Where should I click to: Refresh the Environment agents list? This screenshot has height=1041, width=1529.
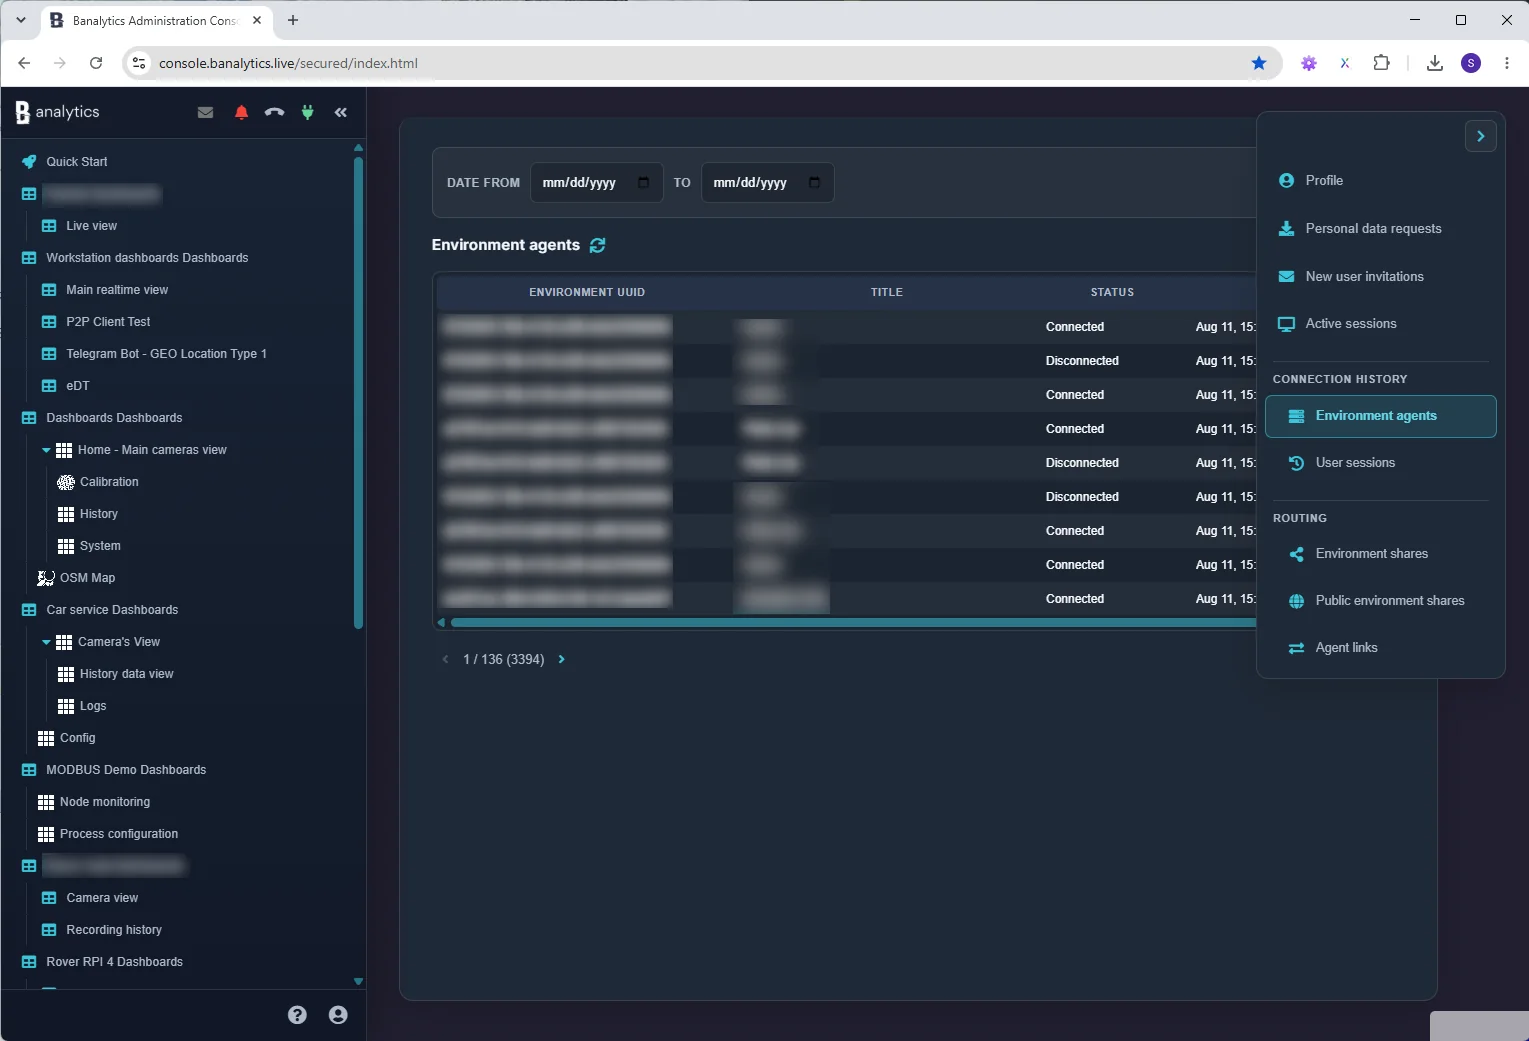point(598,245)
